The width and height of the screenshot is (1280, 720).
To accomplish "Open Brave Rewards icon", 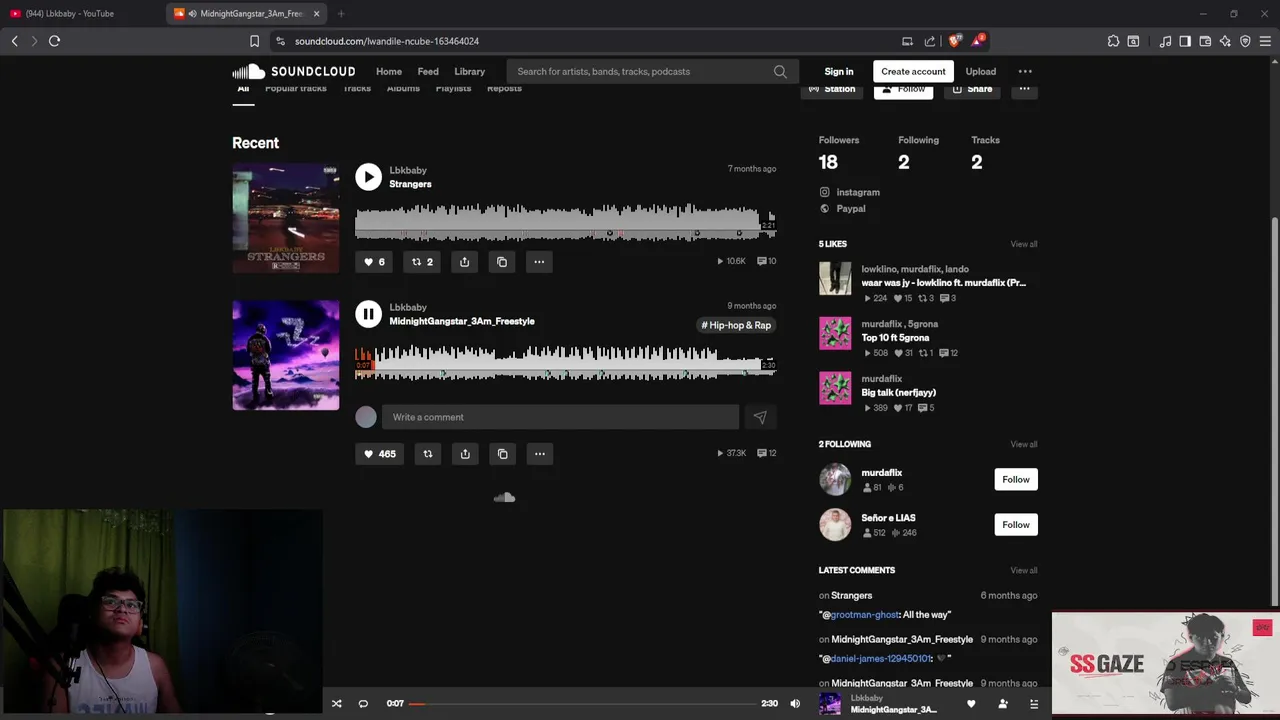I will (x=978, y=41).
